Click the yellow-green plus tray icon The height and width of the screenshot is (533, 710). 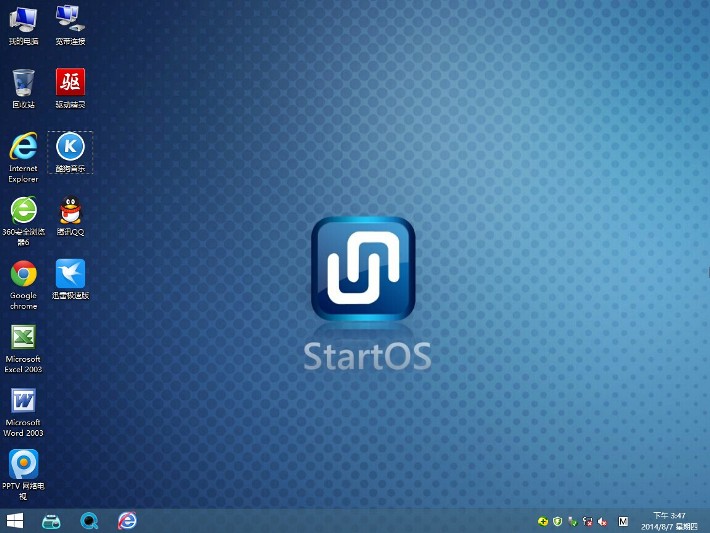click(542, 522)
